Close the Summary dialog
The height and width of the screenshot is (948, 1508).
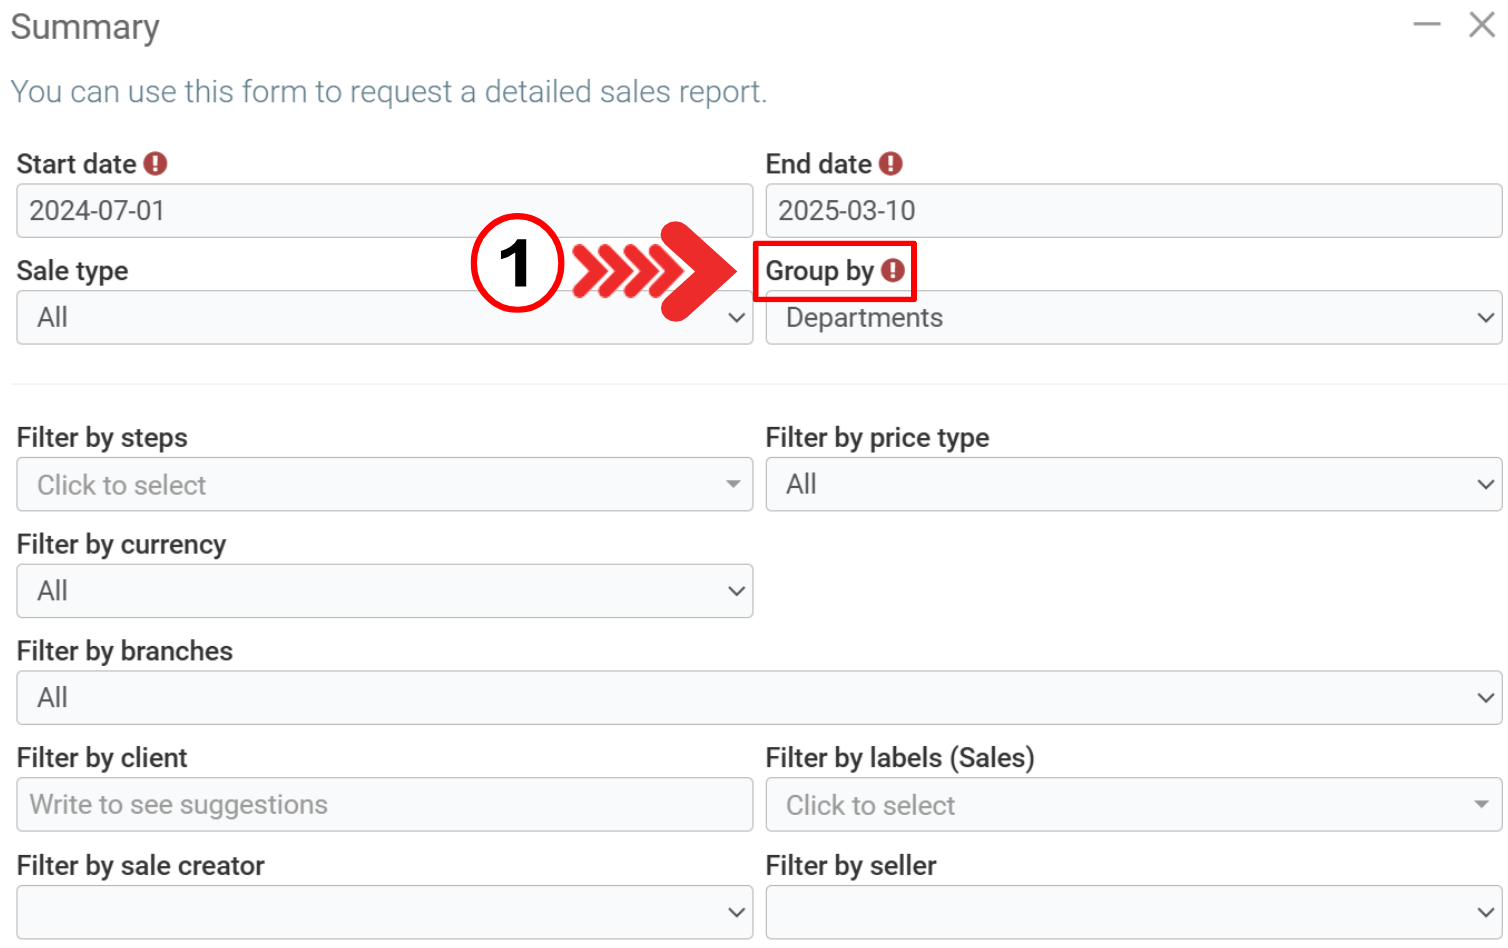[1482, 24]
